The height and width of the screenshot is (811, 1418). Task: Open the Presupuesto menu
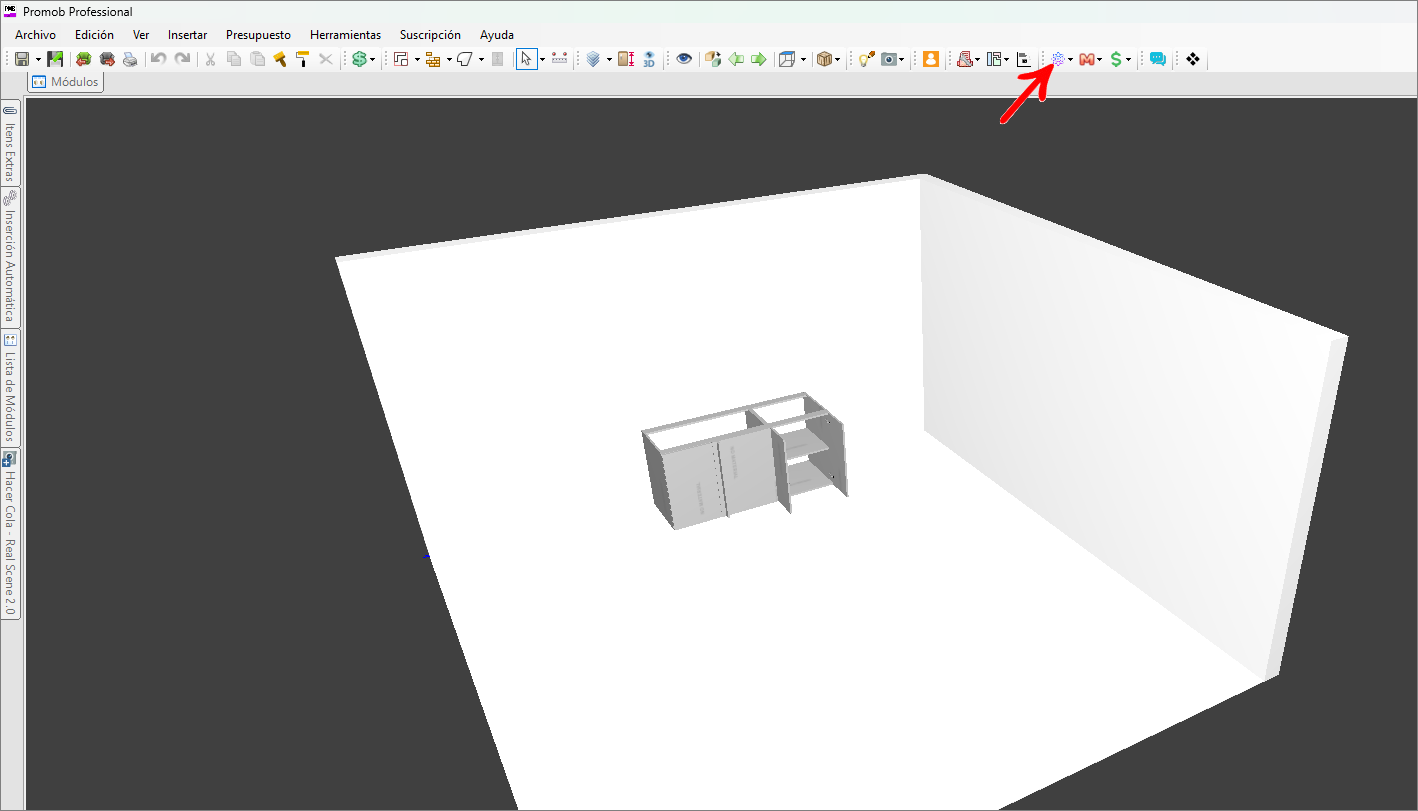point(258,35)
